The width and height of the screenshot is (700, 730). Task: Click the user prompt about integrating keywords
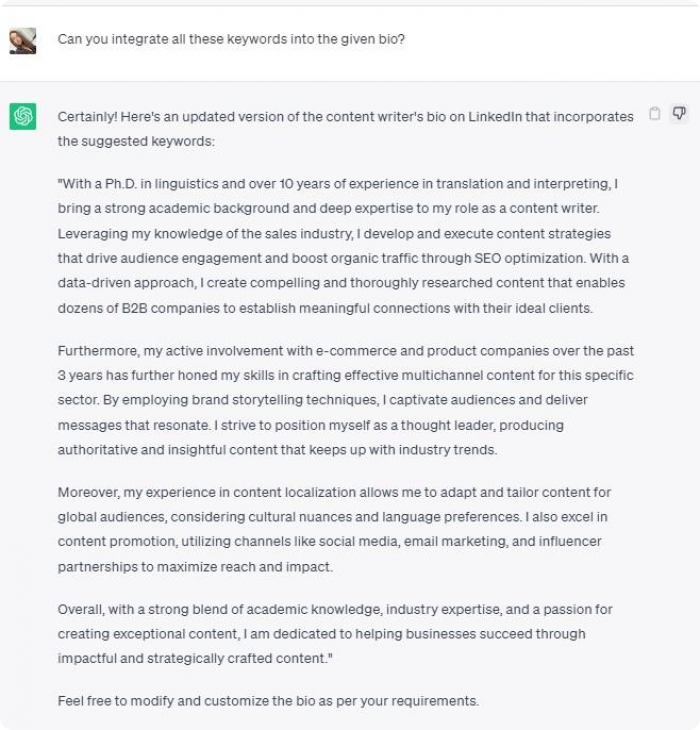click(x=231, y=39)
